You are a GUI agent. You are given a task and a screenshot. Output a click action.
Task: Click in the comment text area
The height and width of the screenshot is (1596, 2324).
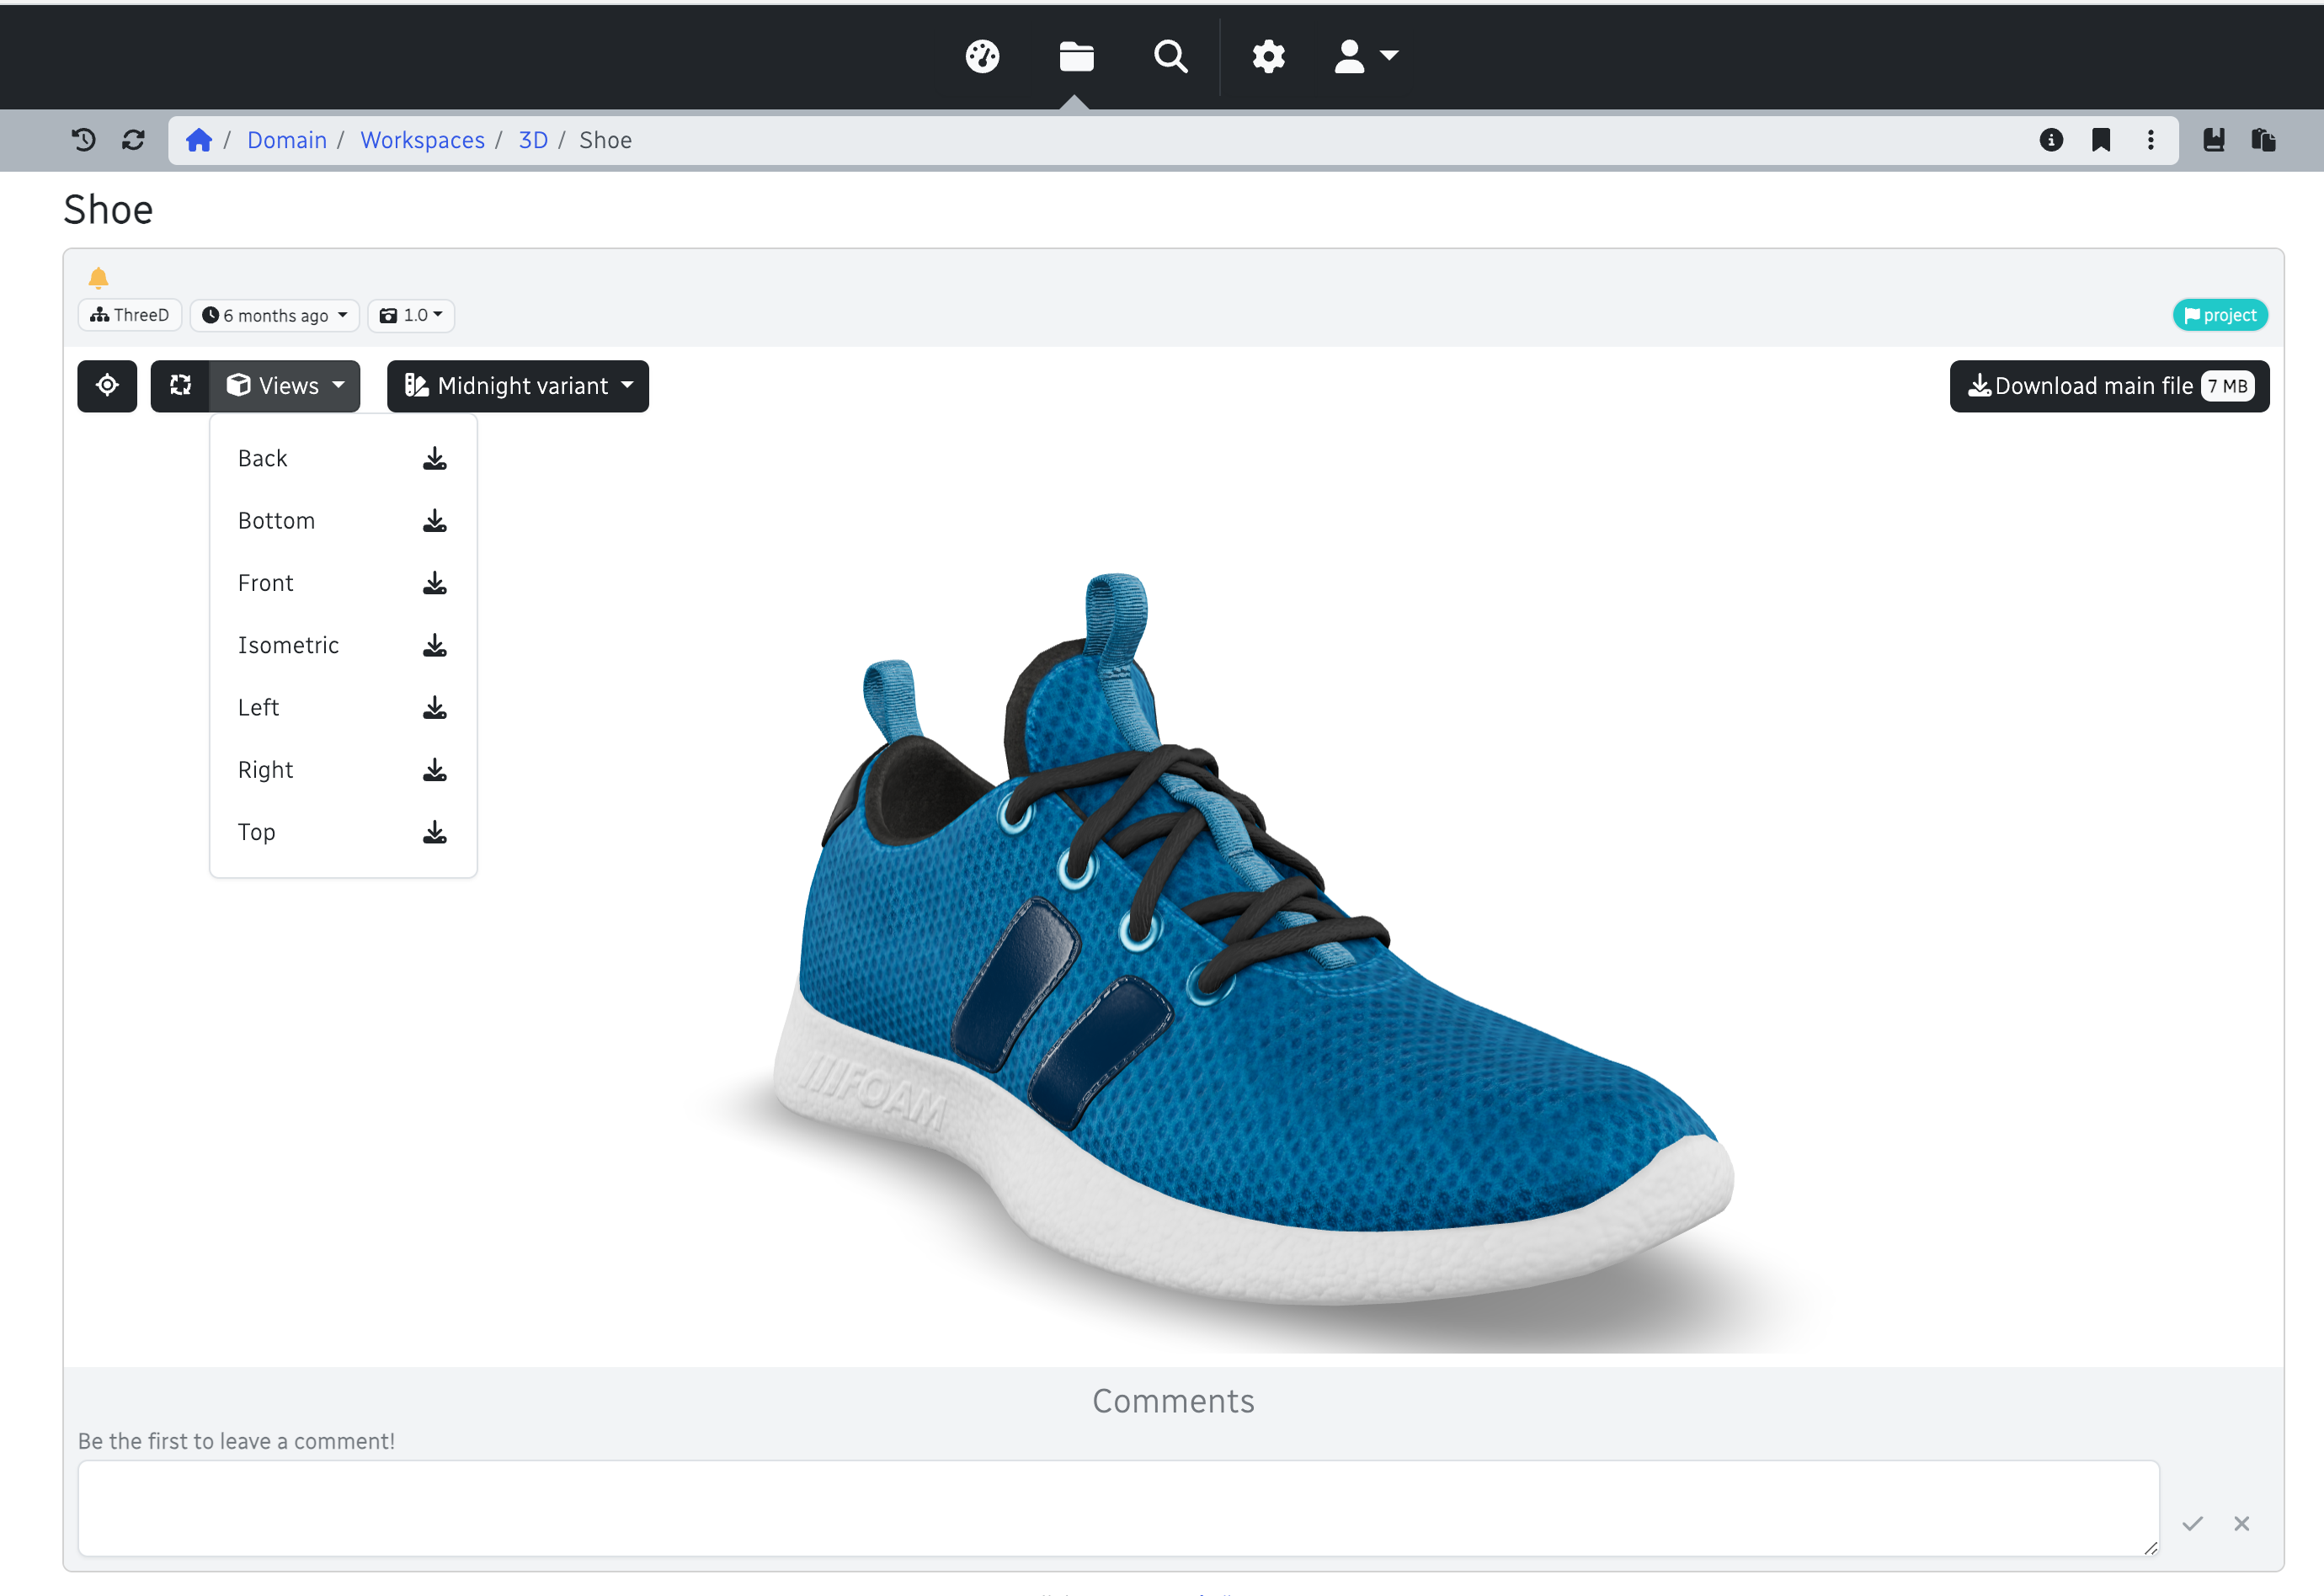[x=1118, y=1507]
